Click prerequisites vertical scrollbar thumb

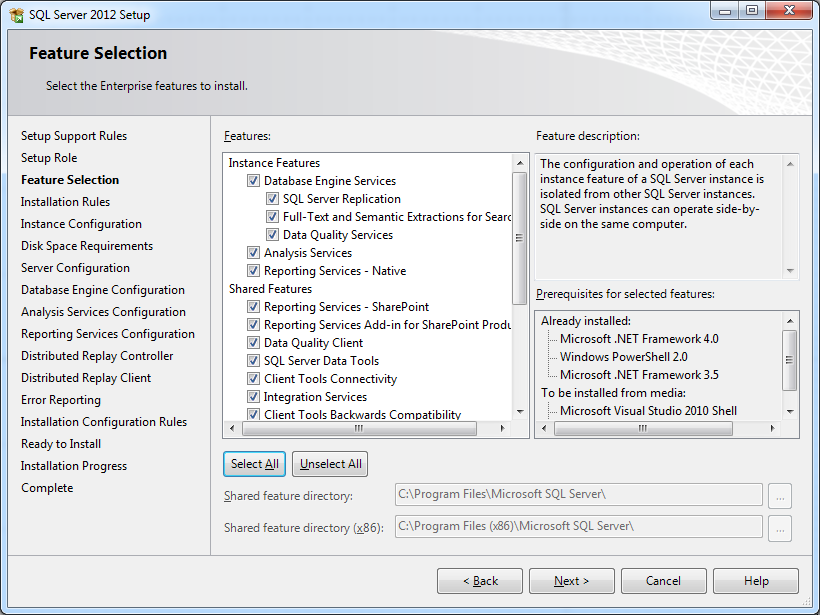click(x=790, y=360)
